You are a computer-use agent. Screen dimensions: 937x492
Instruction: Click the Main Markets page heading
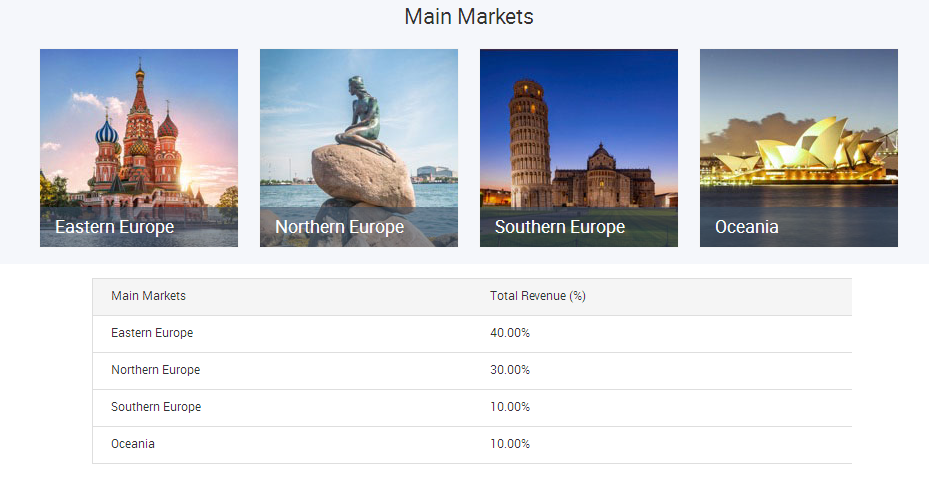(468, 17)
